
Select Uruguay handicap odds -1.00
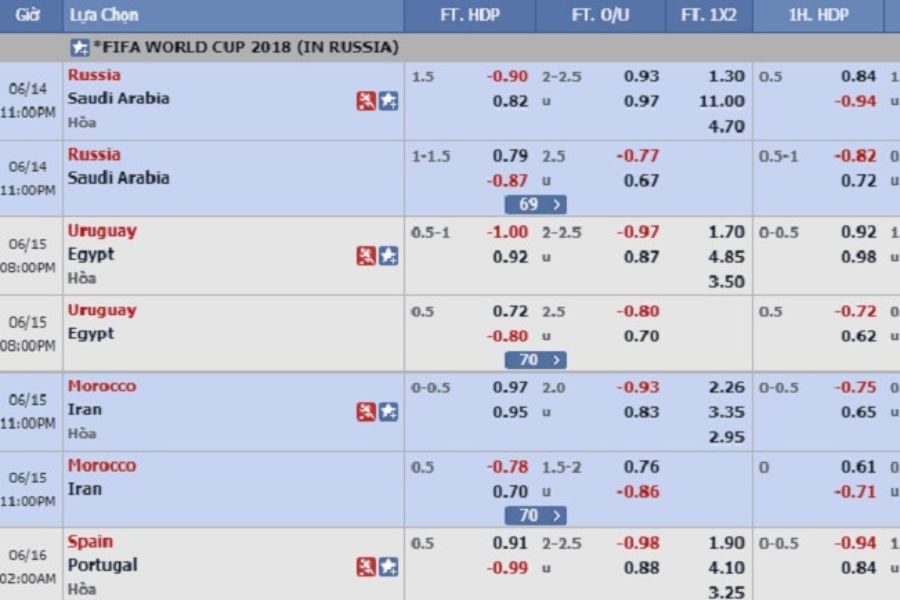point(507,232)
